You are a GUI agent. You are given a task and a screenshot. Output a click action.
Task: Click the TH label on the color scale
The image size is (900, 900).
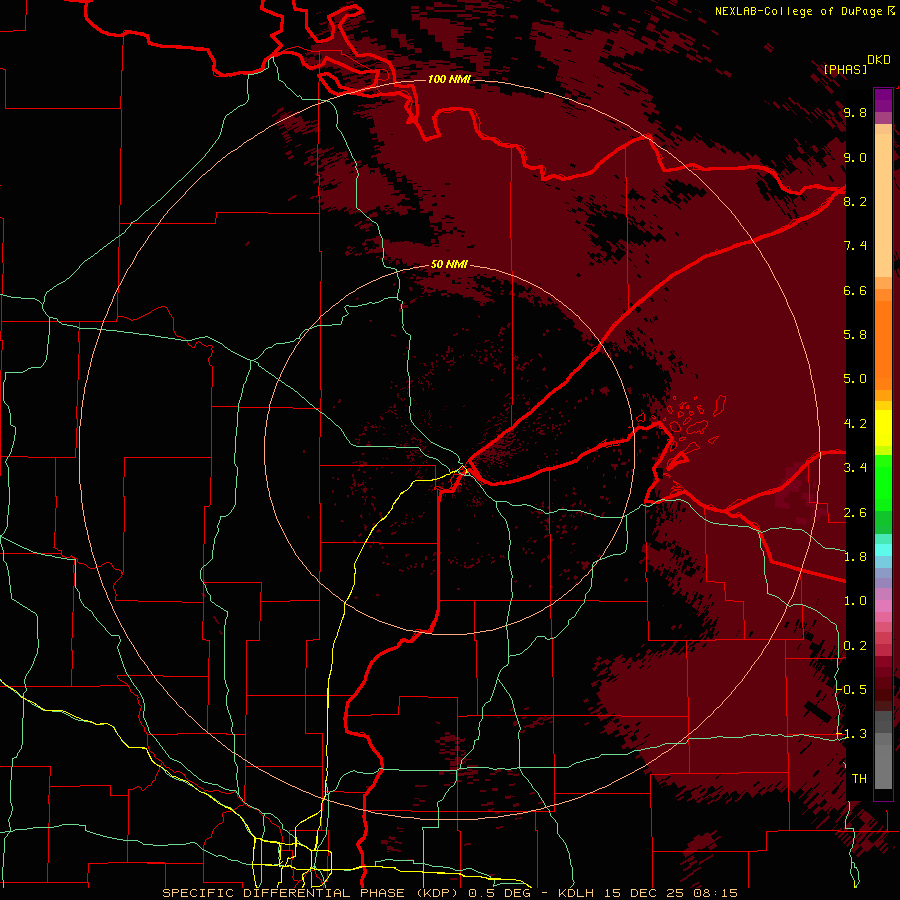pyautogui.click(x=859, y=779)
